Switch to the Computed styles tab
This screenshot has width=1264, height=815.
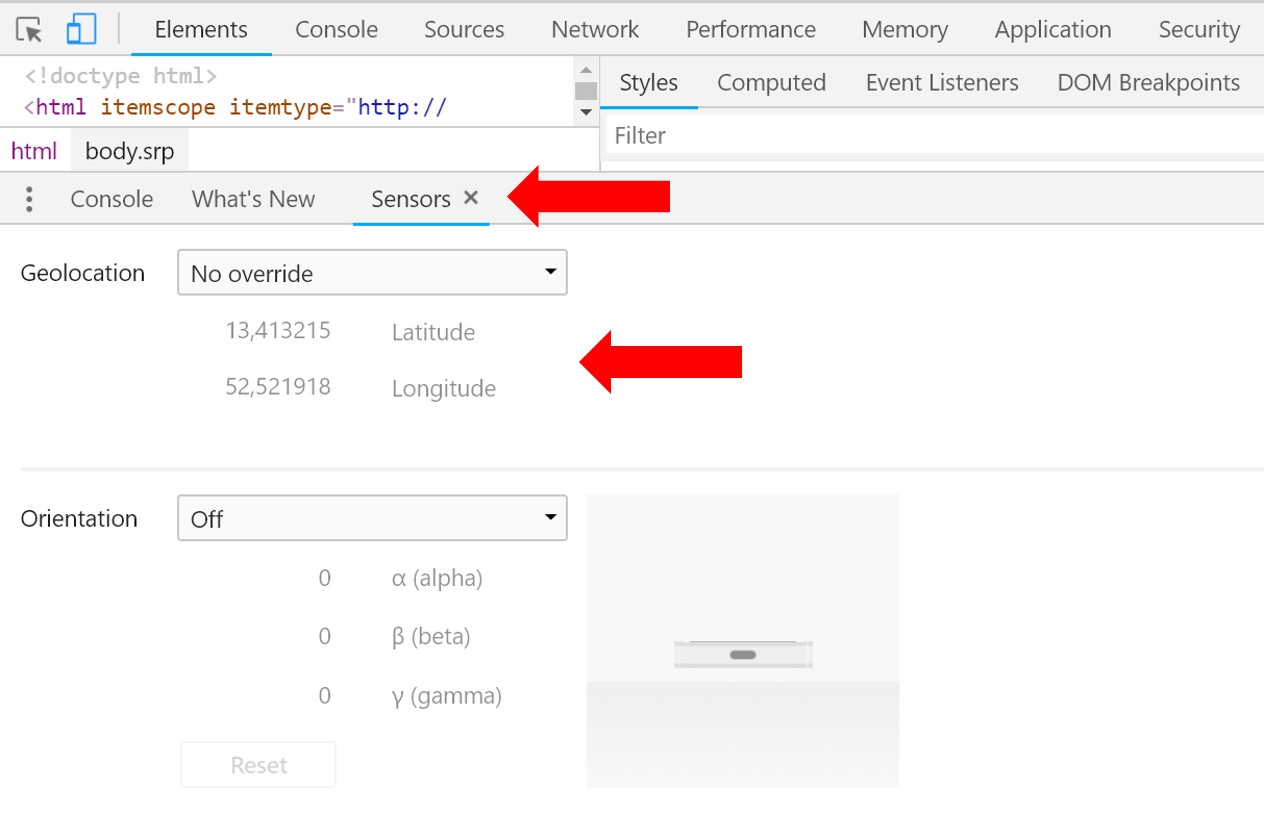coord(771,82)
